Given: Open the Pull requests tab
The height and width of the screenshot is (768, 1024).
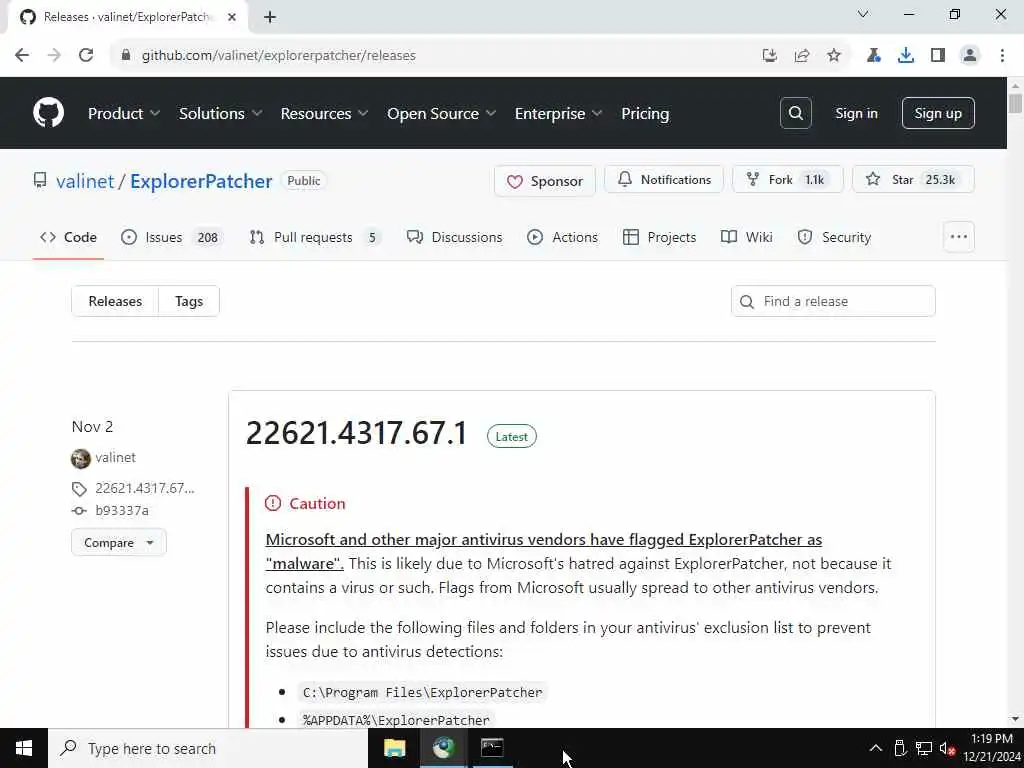Looking at the screenshot, I should click(x=315, y=236).
